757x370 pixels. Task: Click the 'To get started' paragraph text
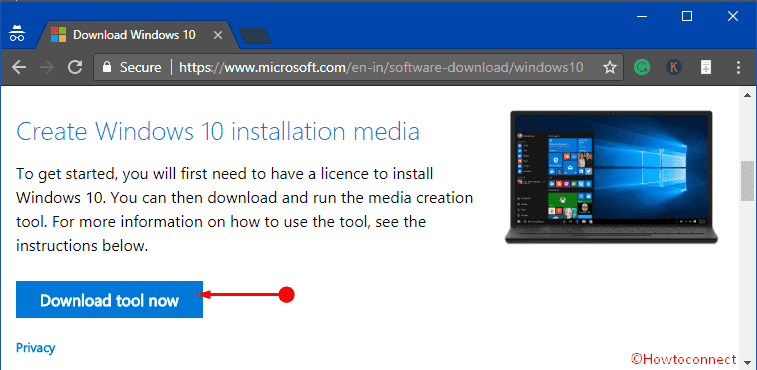(x=244, y=210)
